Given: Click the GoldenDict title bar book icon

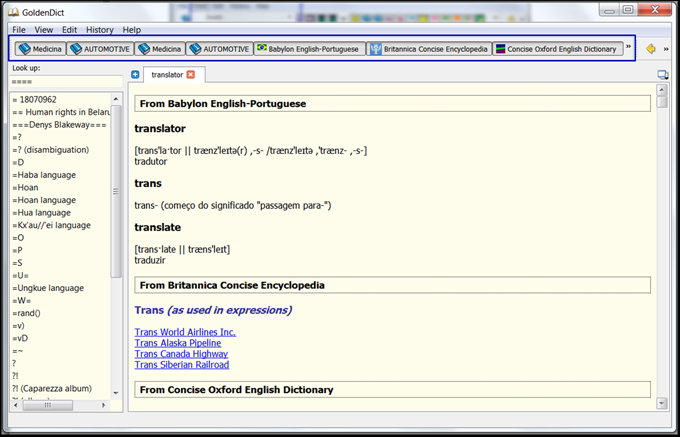Looking at the screenshot, I should point(13,12).
